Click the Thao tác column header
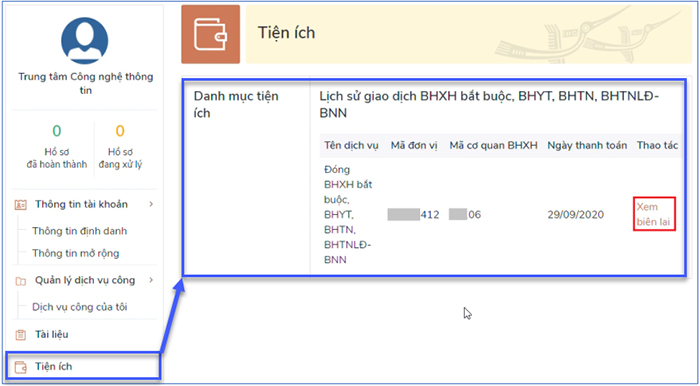 (x=658, y=145)
